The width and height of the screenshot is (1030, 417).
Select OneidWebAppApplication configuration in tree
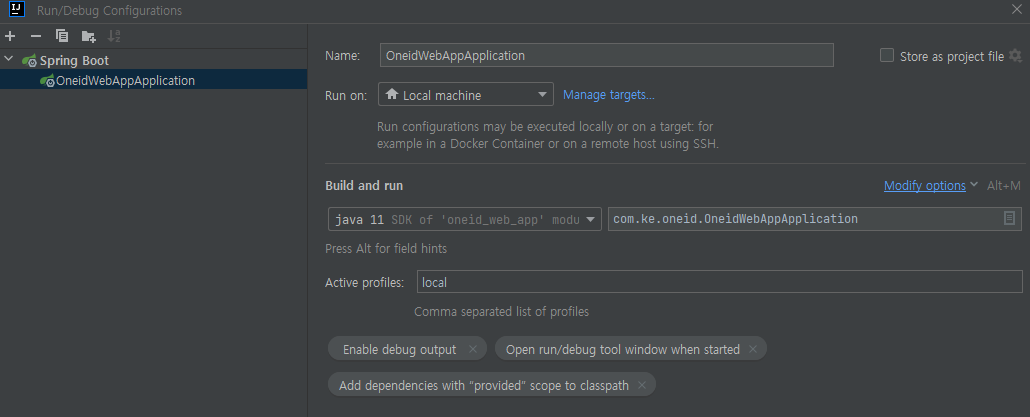154,80
